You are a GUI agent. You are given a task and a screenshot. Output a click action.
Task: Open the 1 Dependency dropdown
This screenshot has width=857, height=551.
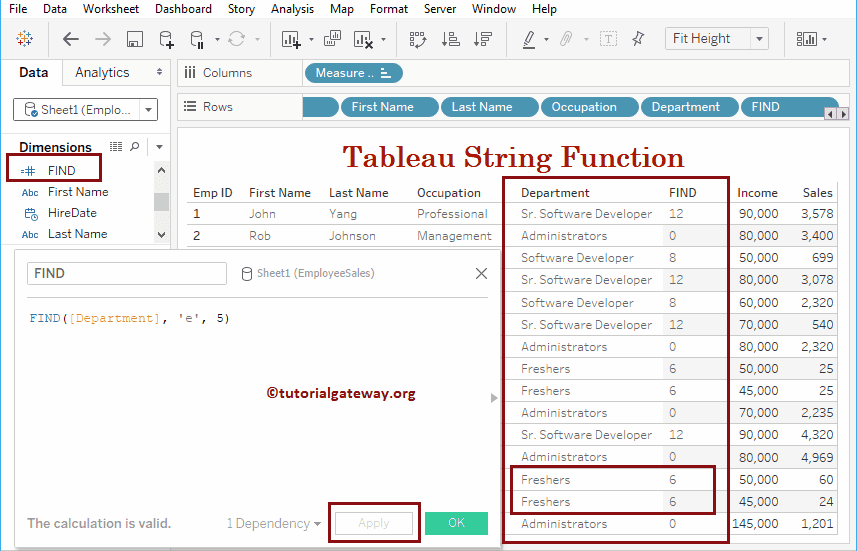pyautogui.click(x=274, y=523)
